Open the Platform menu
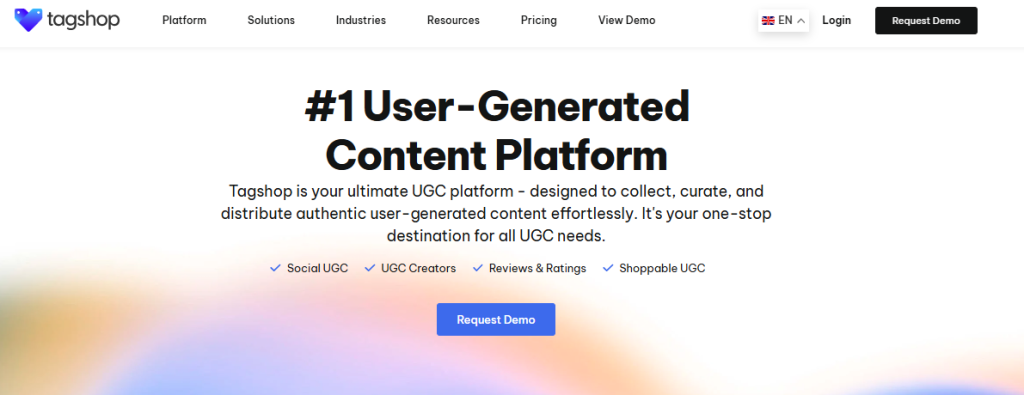 click(x=184, y=20)
